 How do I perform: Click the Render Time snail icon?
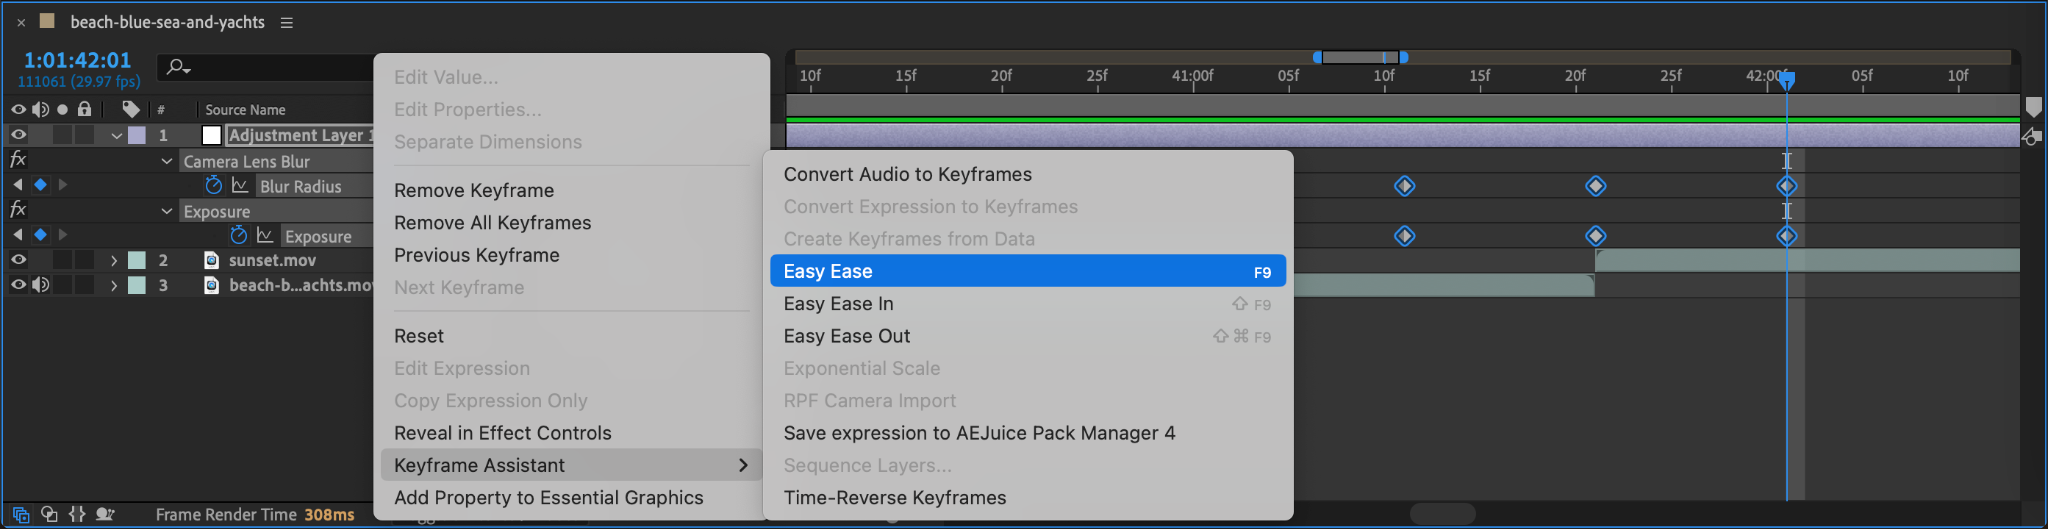(105, 514)
